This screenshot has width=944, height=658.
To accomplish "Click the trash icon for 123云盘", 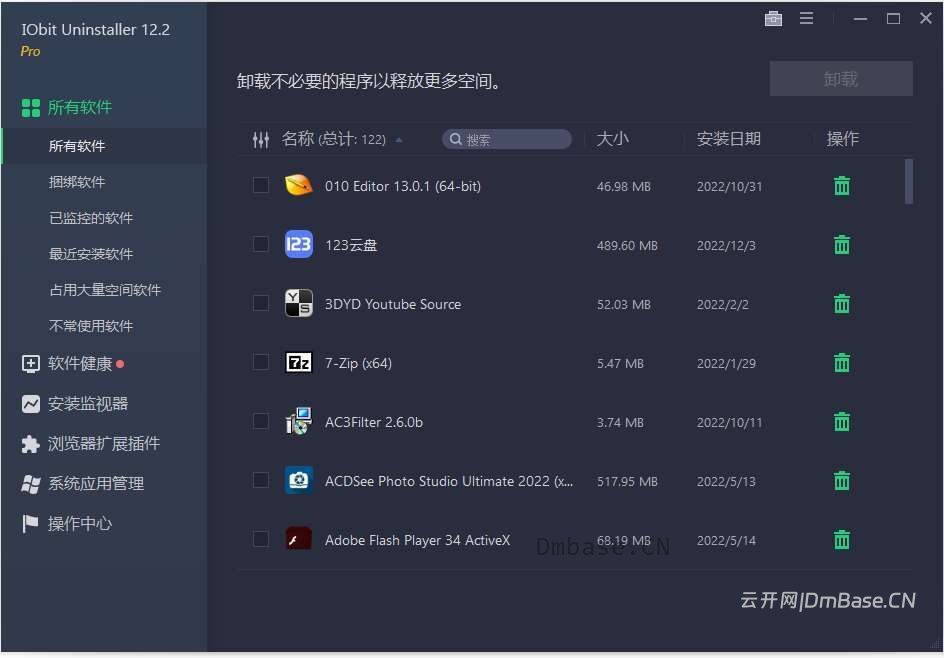I will tap(842, 245).
